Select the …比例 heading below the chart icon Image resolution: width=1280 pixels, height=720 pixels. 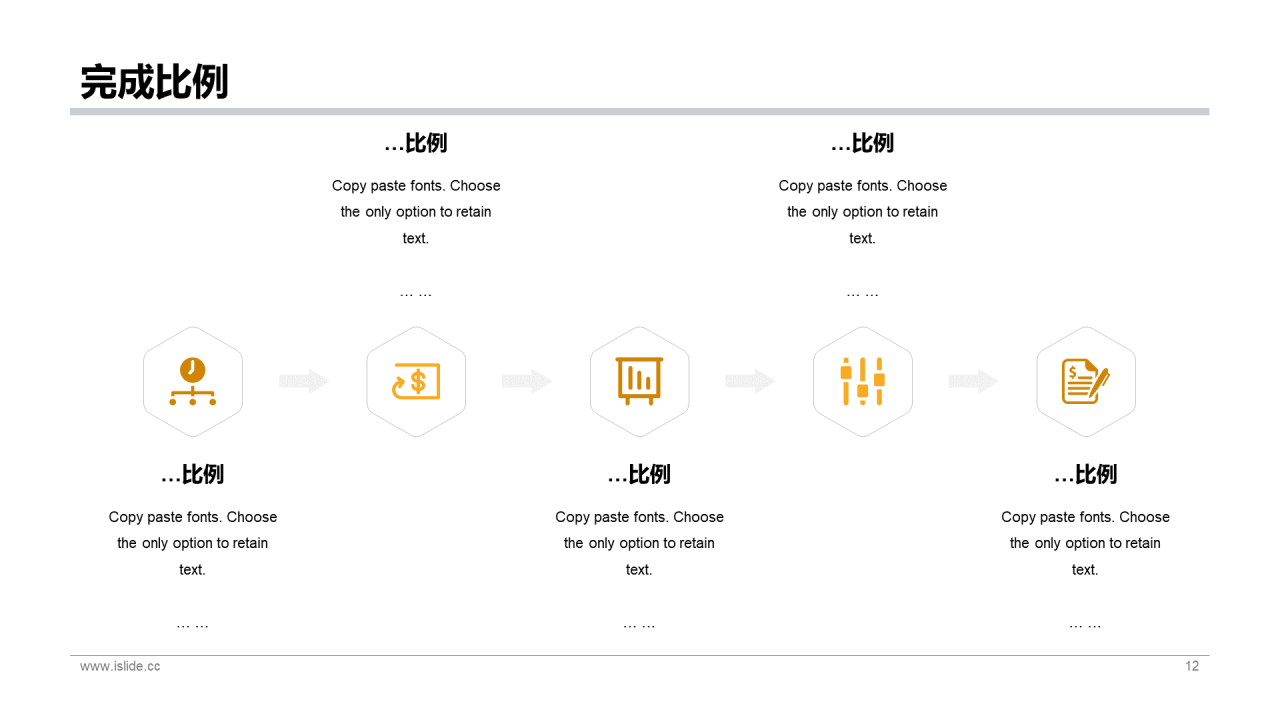click(639, 474)
